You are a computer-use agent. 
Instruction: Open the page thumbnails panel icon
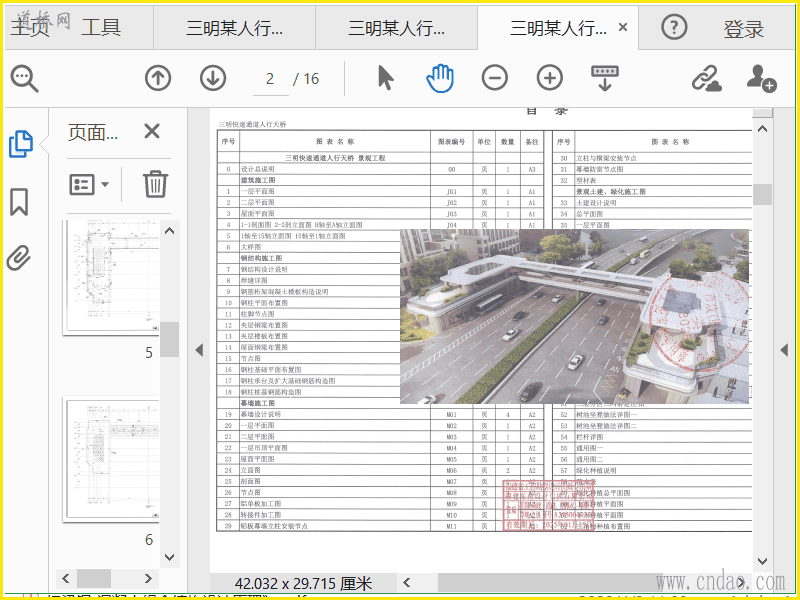pos(20,144)
